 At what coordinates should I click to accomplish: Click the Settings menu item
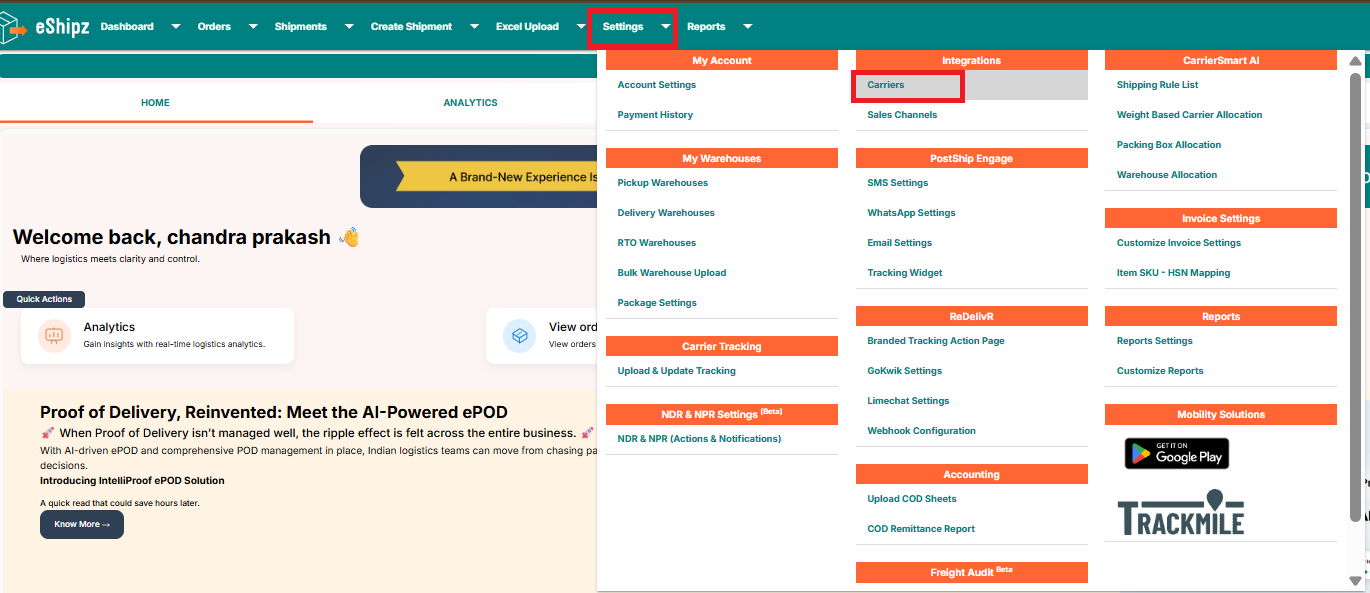pyautogui.click(x=623, y=27)
